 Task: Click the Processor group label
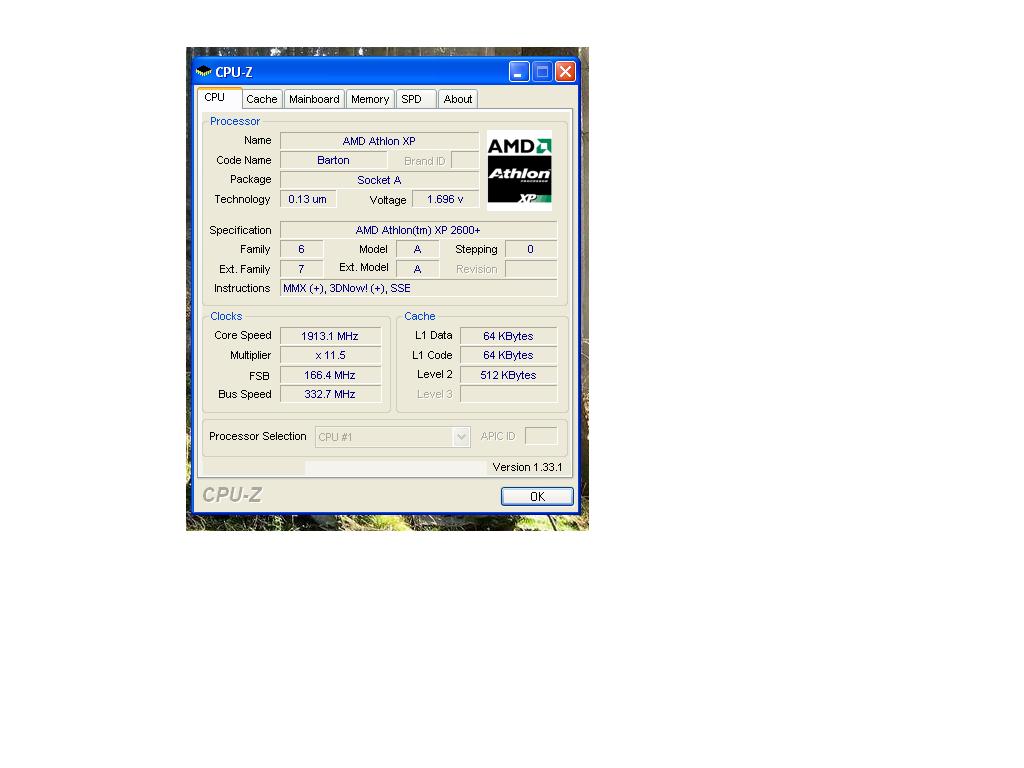coord(235,121)
